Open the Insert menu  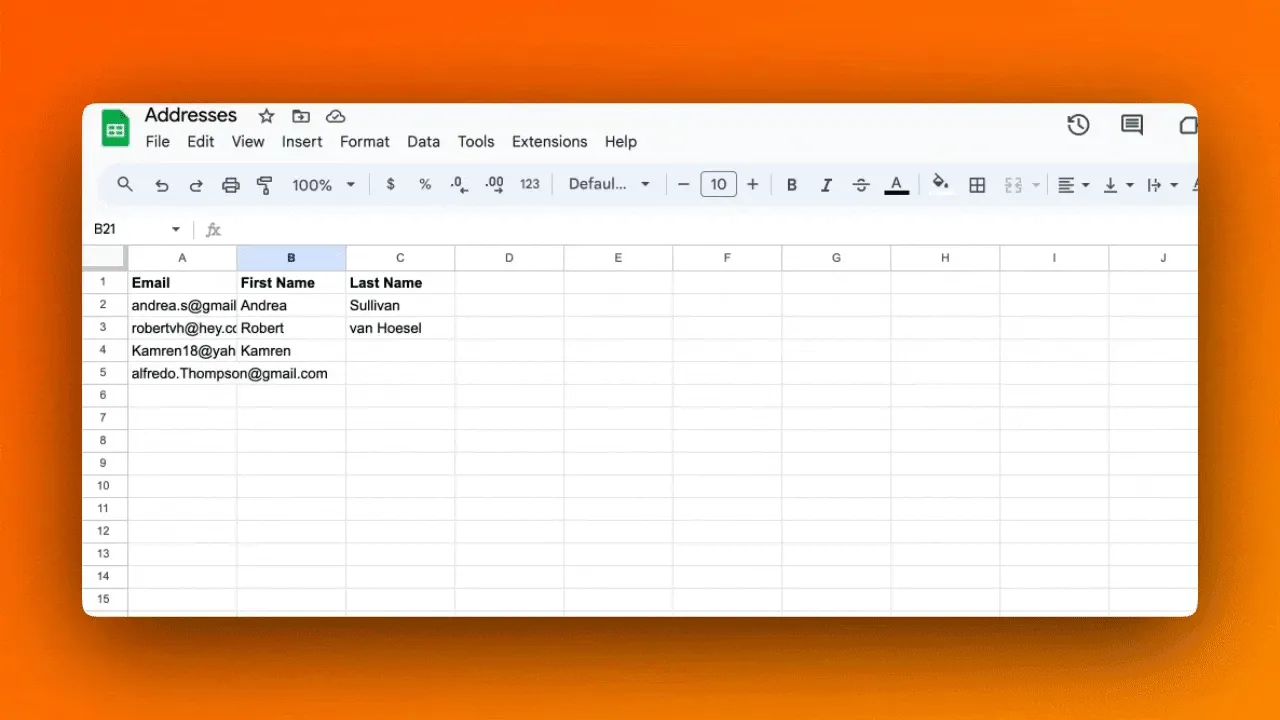302,142
